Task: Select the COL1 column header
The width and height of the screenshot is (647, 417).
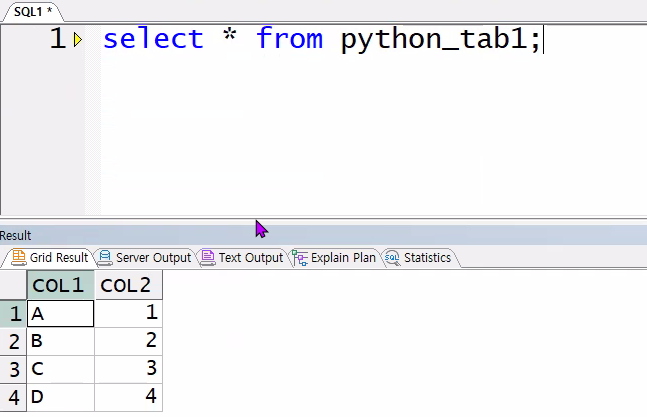Action: [61, 285]
